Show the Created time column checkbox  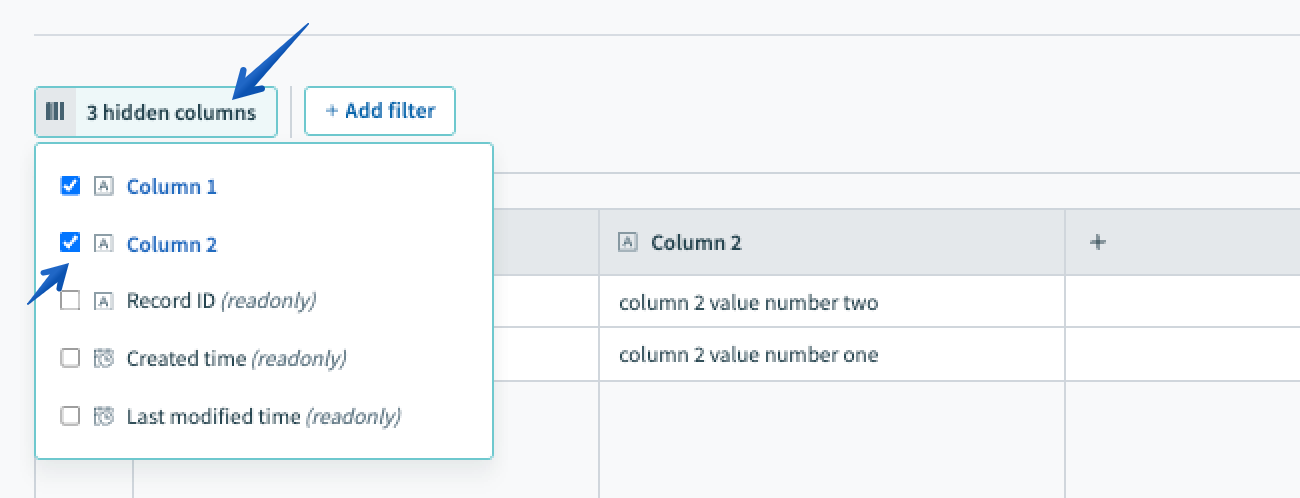pos(70,358)
